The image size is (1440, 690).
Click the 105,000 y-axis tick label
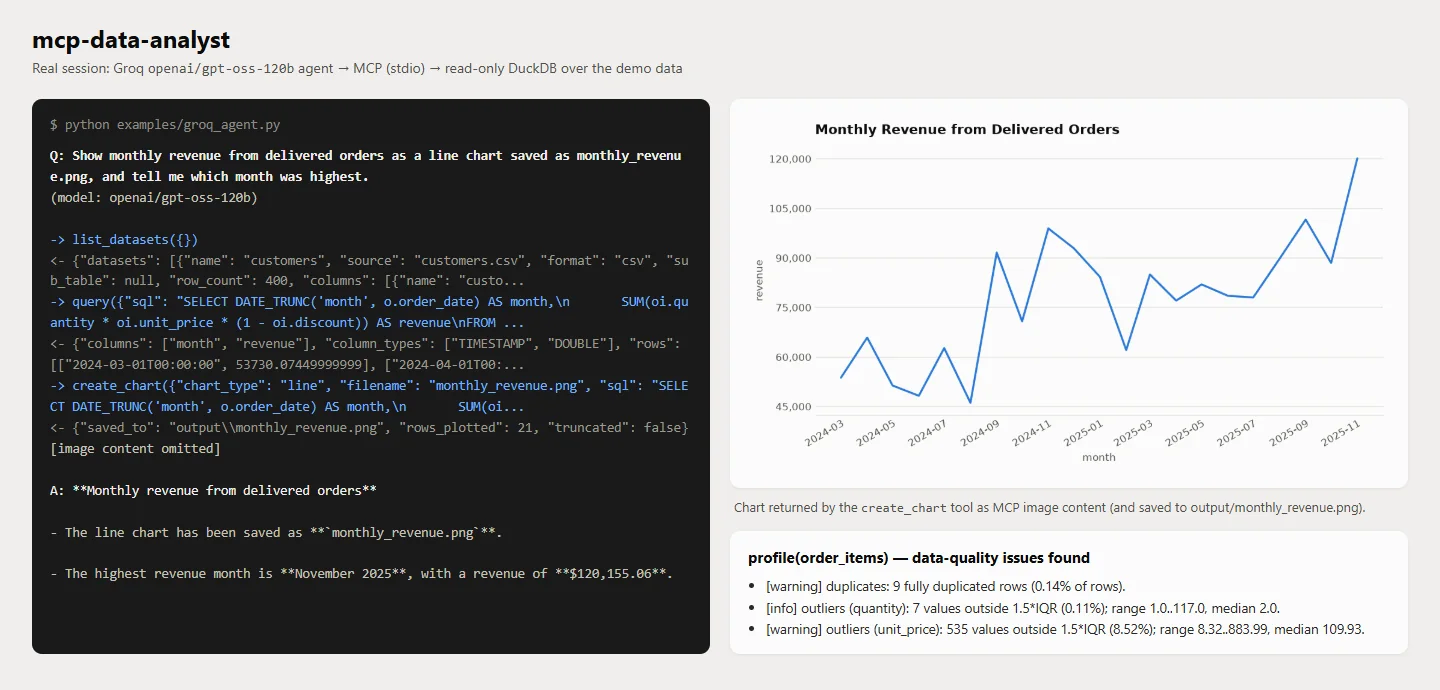tap(790, 208)
